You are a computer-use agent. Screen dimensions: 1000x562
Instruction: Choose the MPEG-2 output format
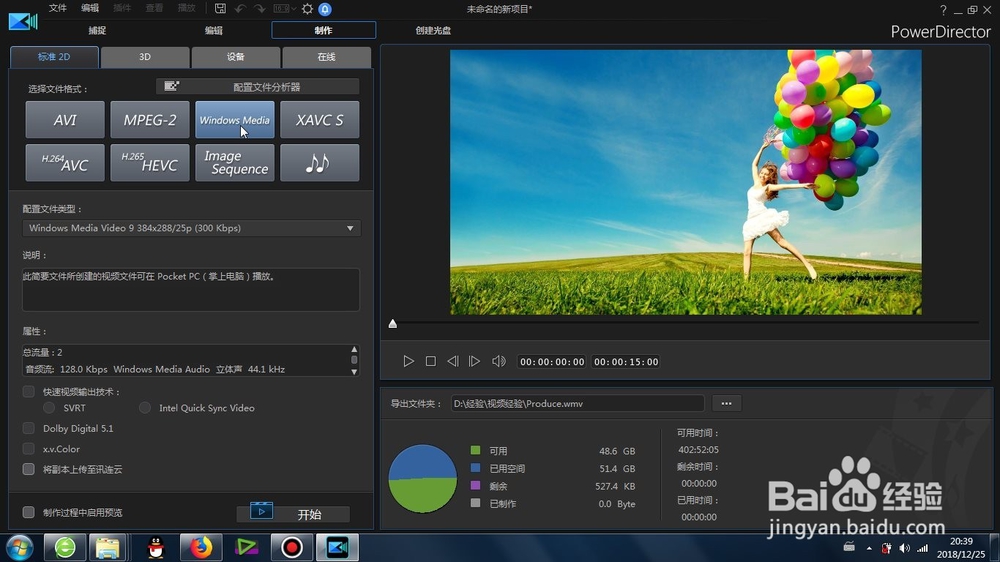click(150, 119)
